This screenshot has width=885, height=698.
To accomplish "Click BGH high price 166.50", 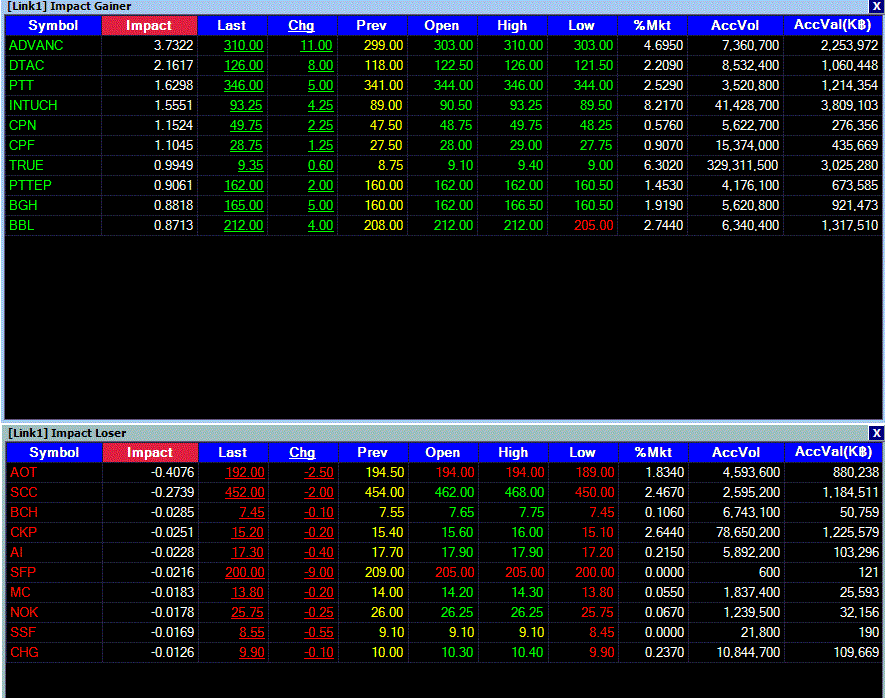I will point(523,205).
